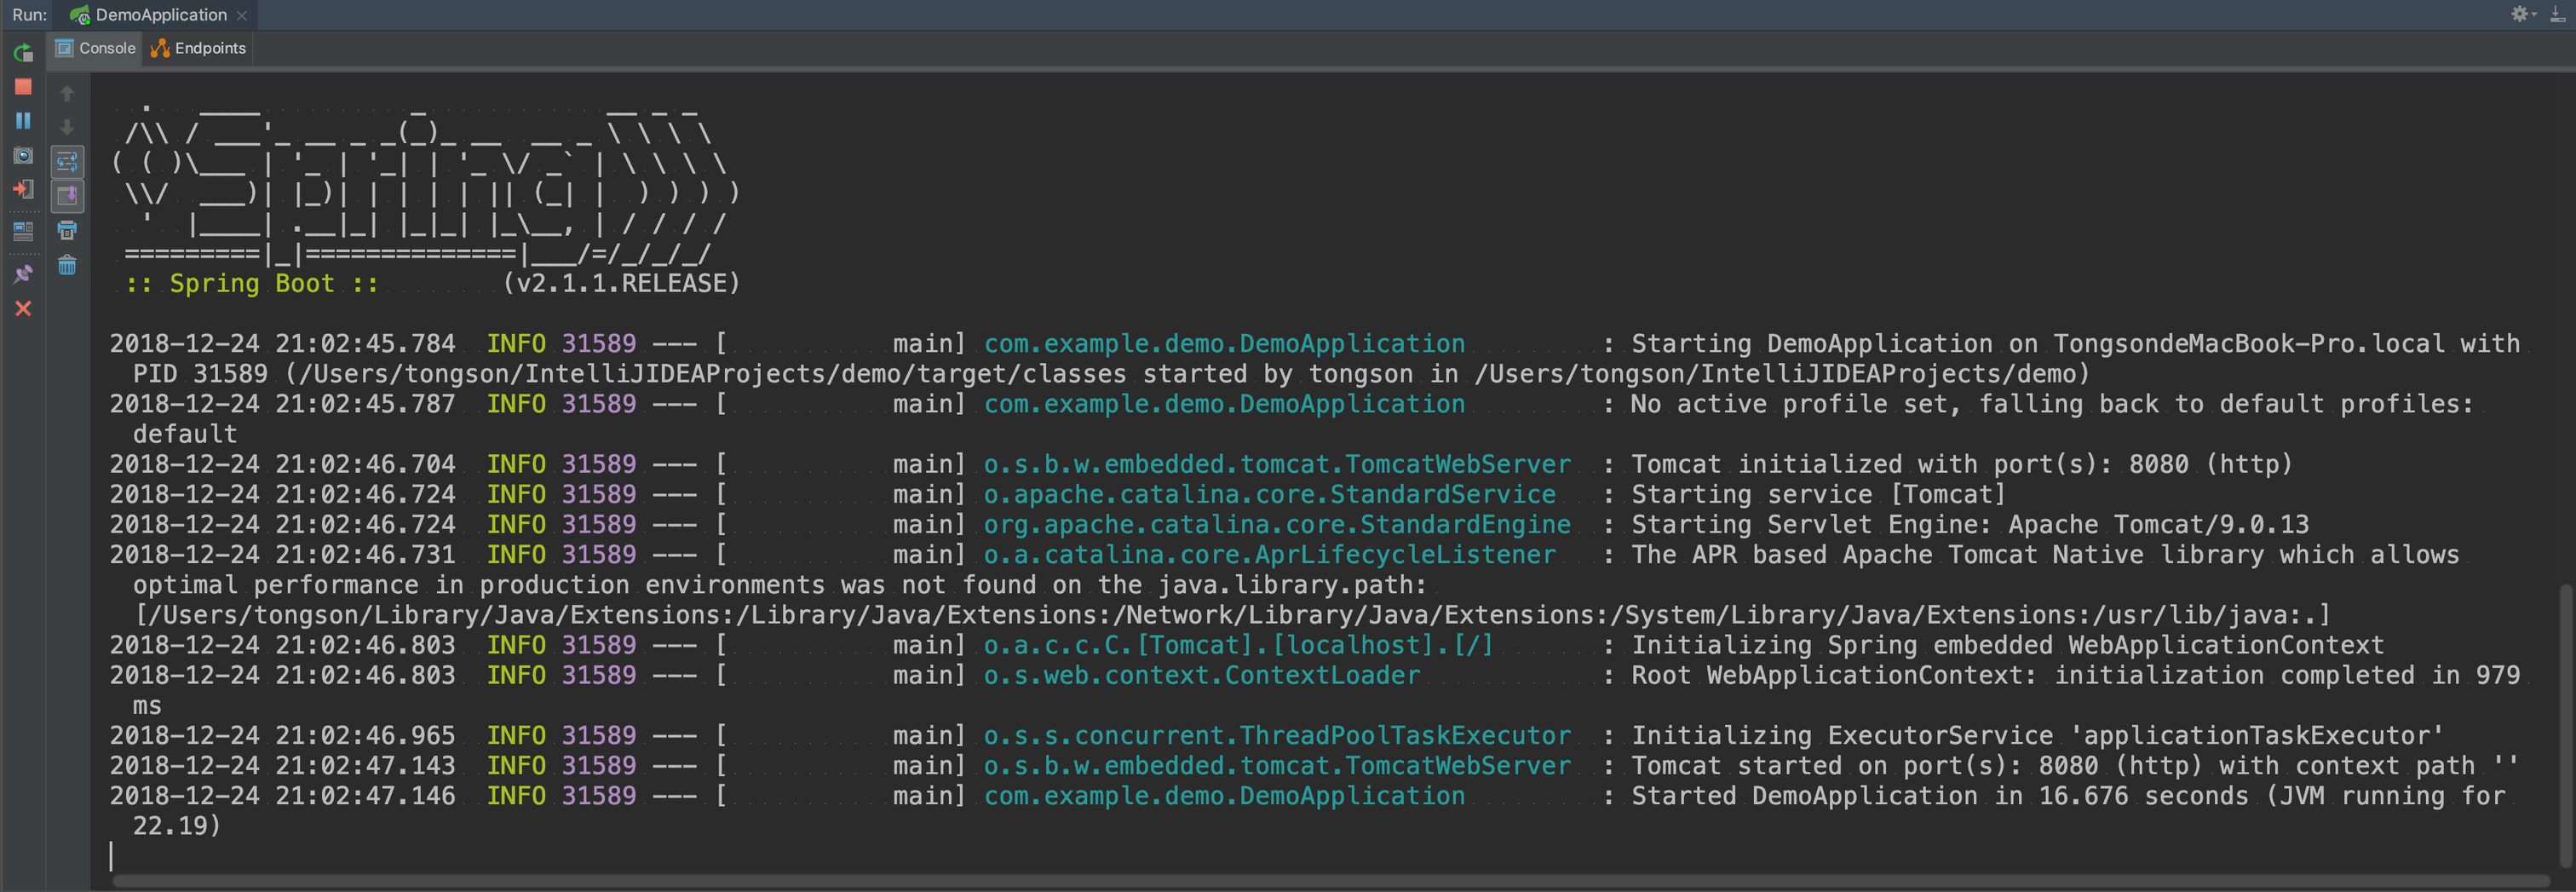Click the ':: Spring Boot ::' banner text
Viewport: 2576px width, 892px height.
[252, 284]
